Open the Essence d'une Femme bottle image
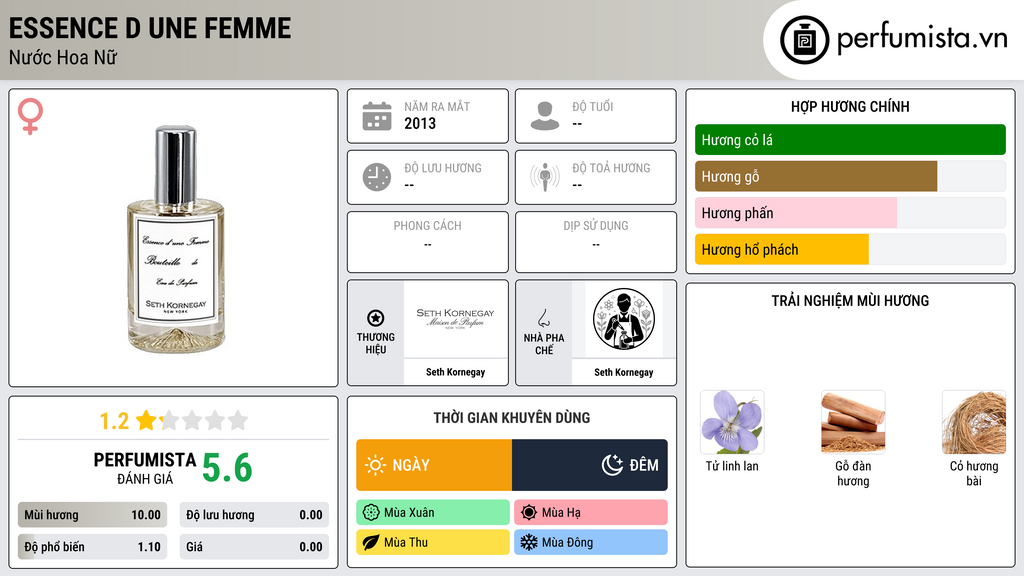 (175, 239)
